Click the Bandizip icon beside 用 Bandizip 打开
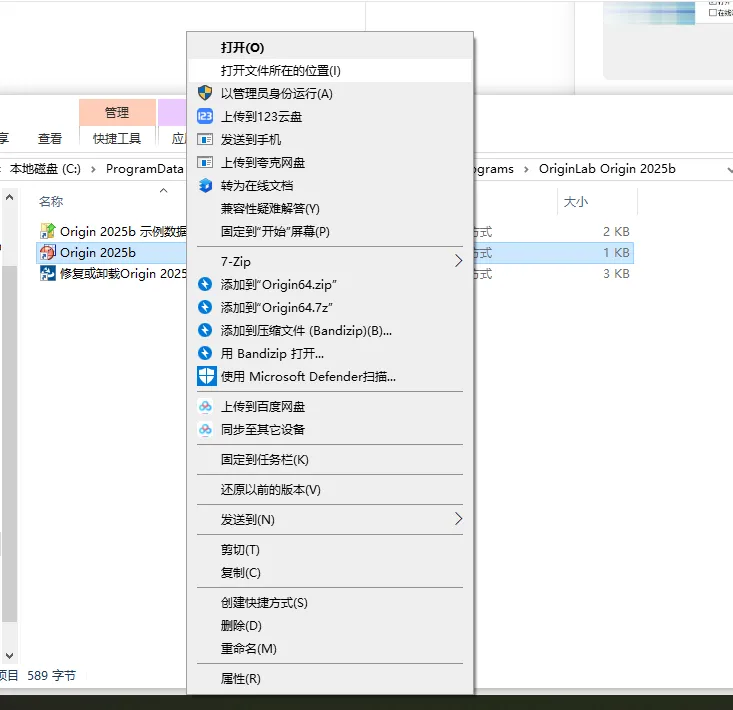The width and height of the screenshot is (733, 710). (x=205, y=353)
